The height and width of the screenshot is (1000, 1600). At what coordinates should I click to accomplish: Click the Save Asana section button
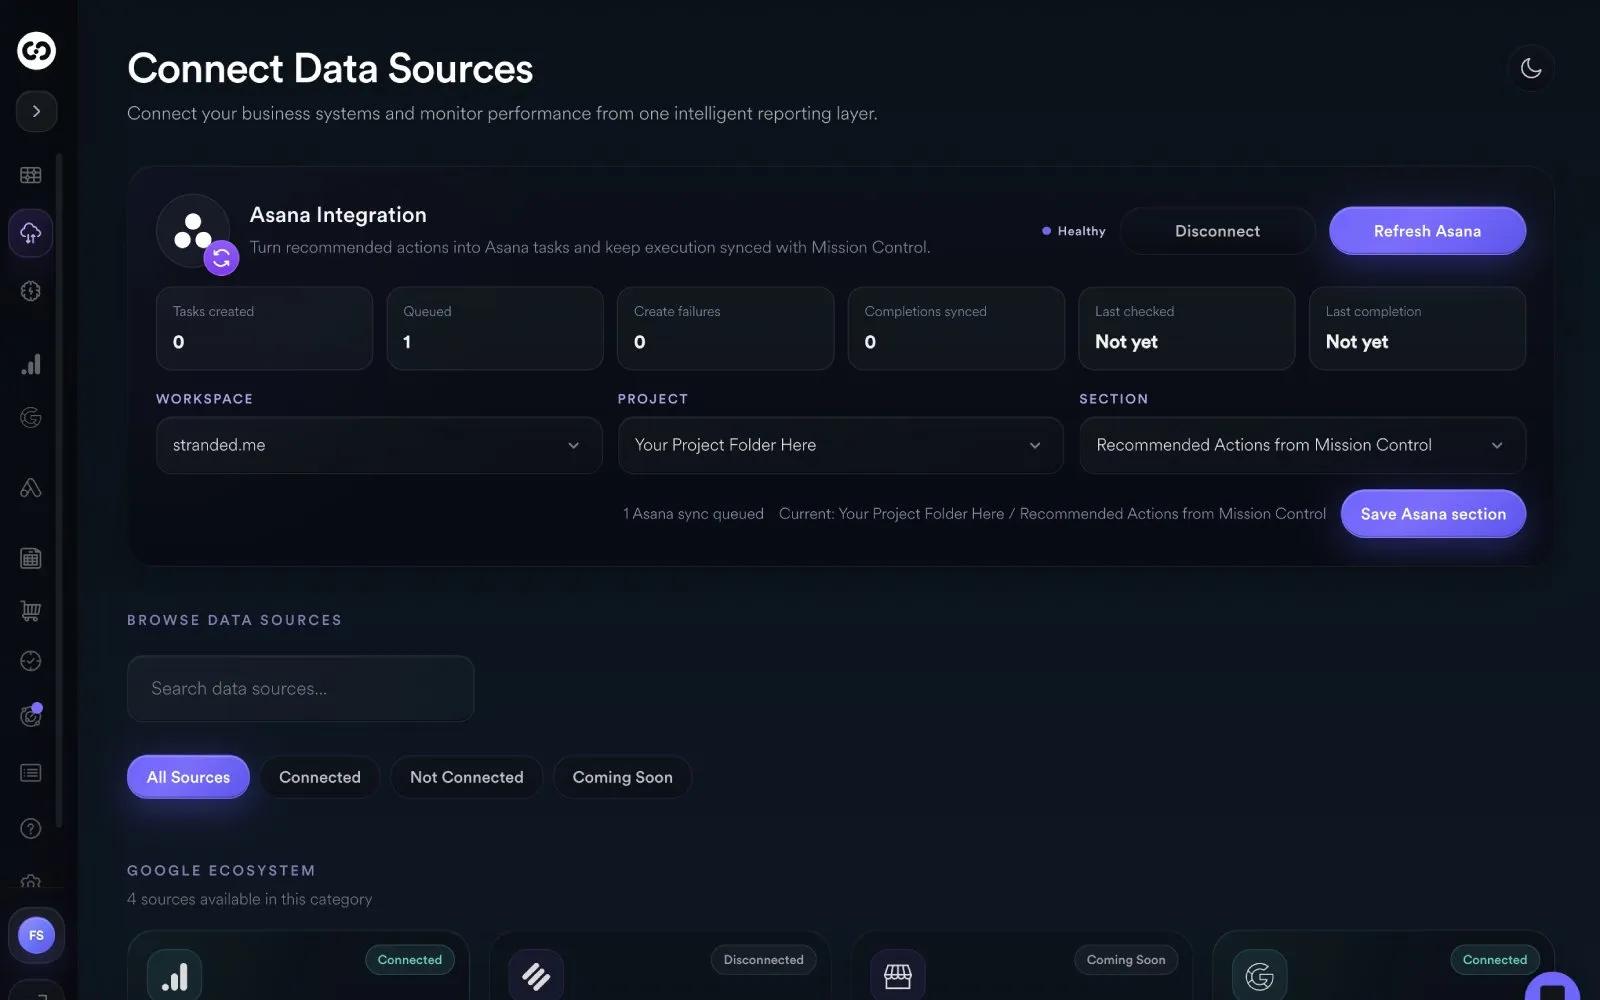[1433, 514]
